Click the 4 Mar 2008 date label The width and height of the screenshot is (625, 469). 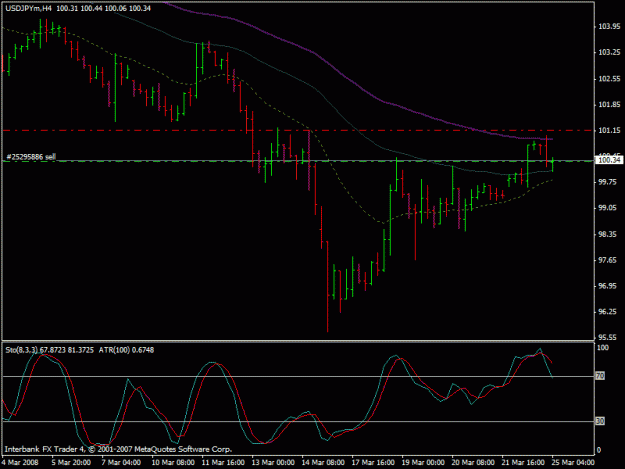tap(20, 463)
